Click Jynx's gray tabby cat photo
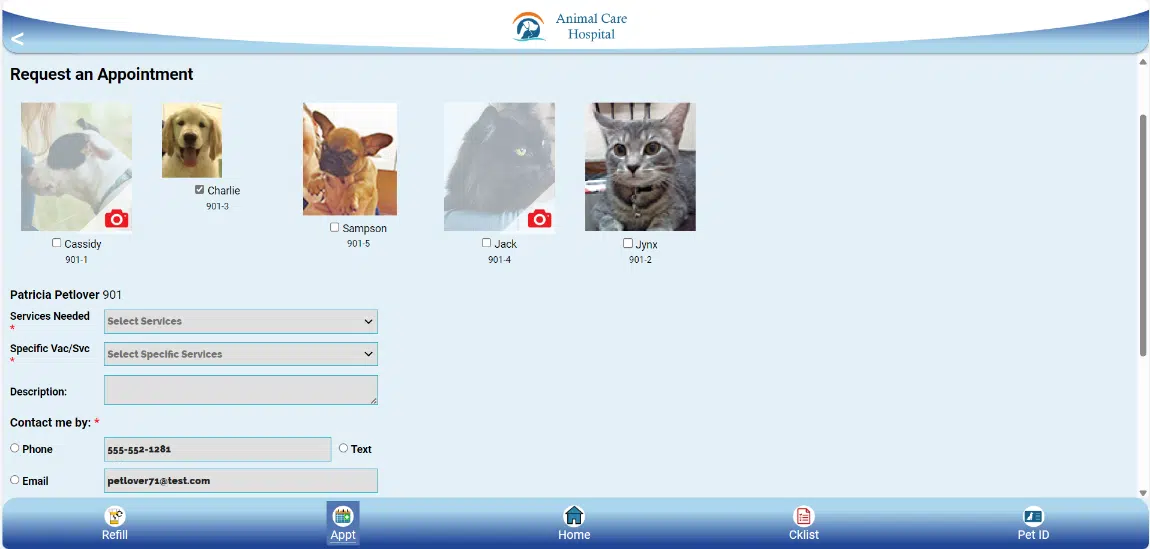The height and width of the screenshot is (549, 1150). [x=640, y=167]
